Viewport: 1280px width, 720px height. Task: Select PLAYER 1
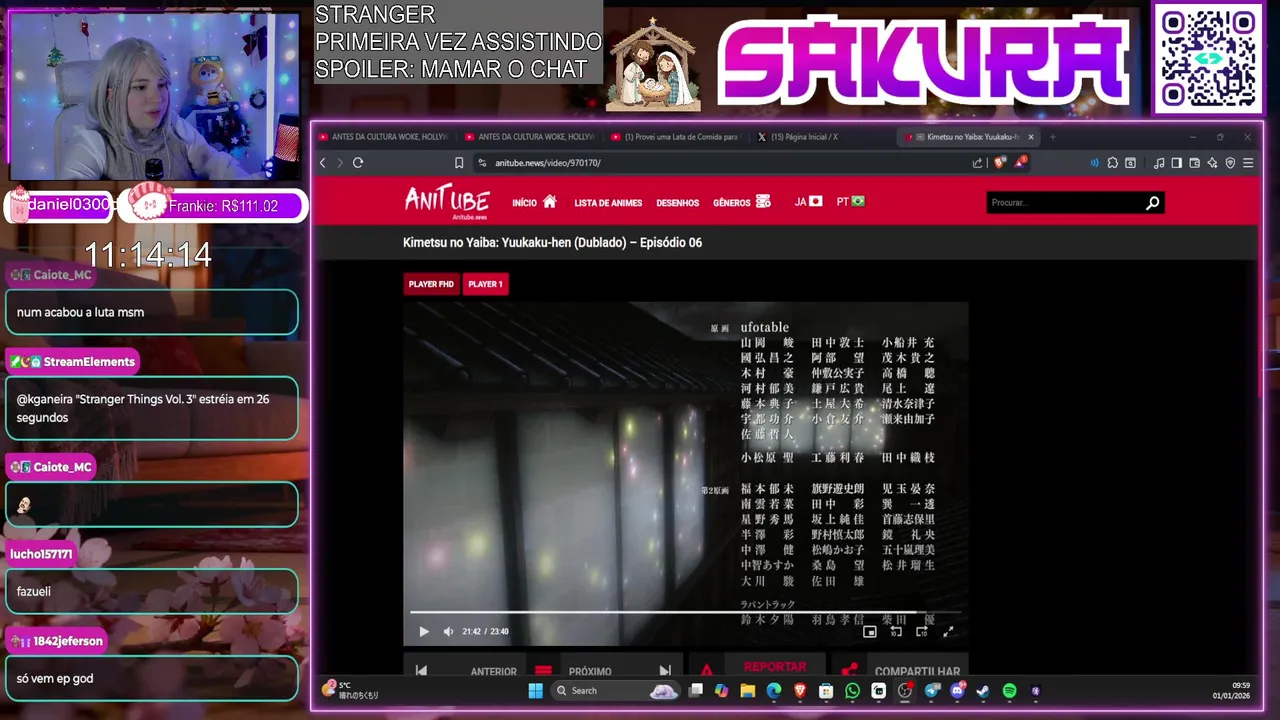(485, 284)
